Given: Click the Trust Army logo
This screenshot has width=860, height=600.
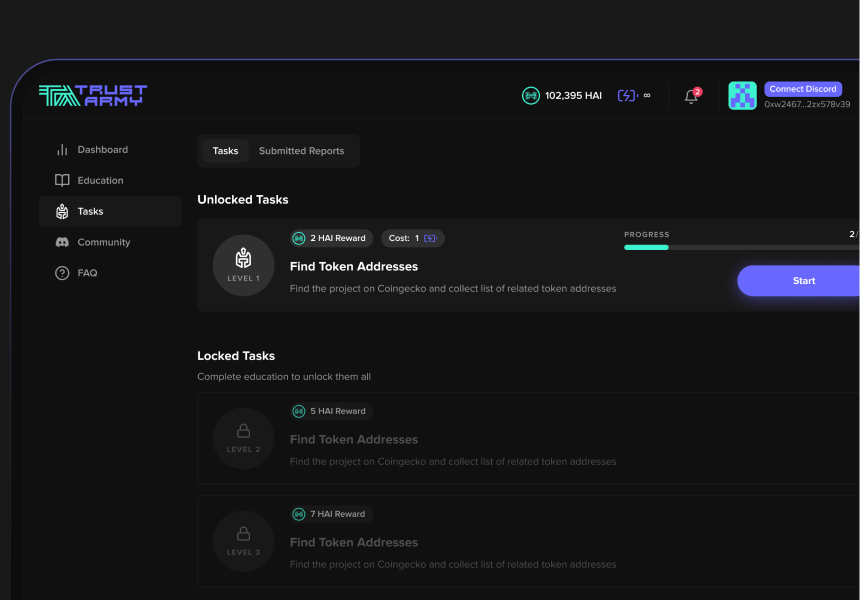Looking at the screenshot, I should click(93, 95).
